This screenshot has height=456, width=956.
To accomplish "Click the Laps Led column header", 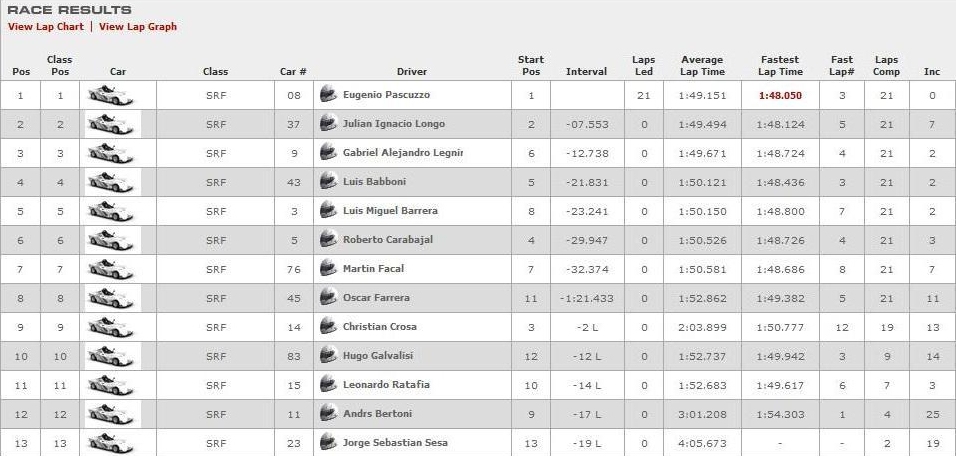I will (643, 66).
